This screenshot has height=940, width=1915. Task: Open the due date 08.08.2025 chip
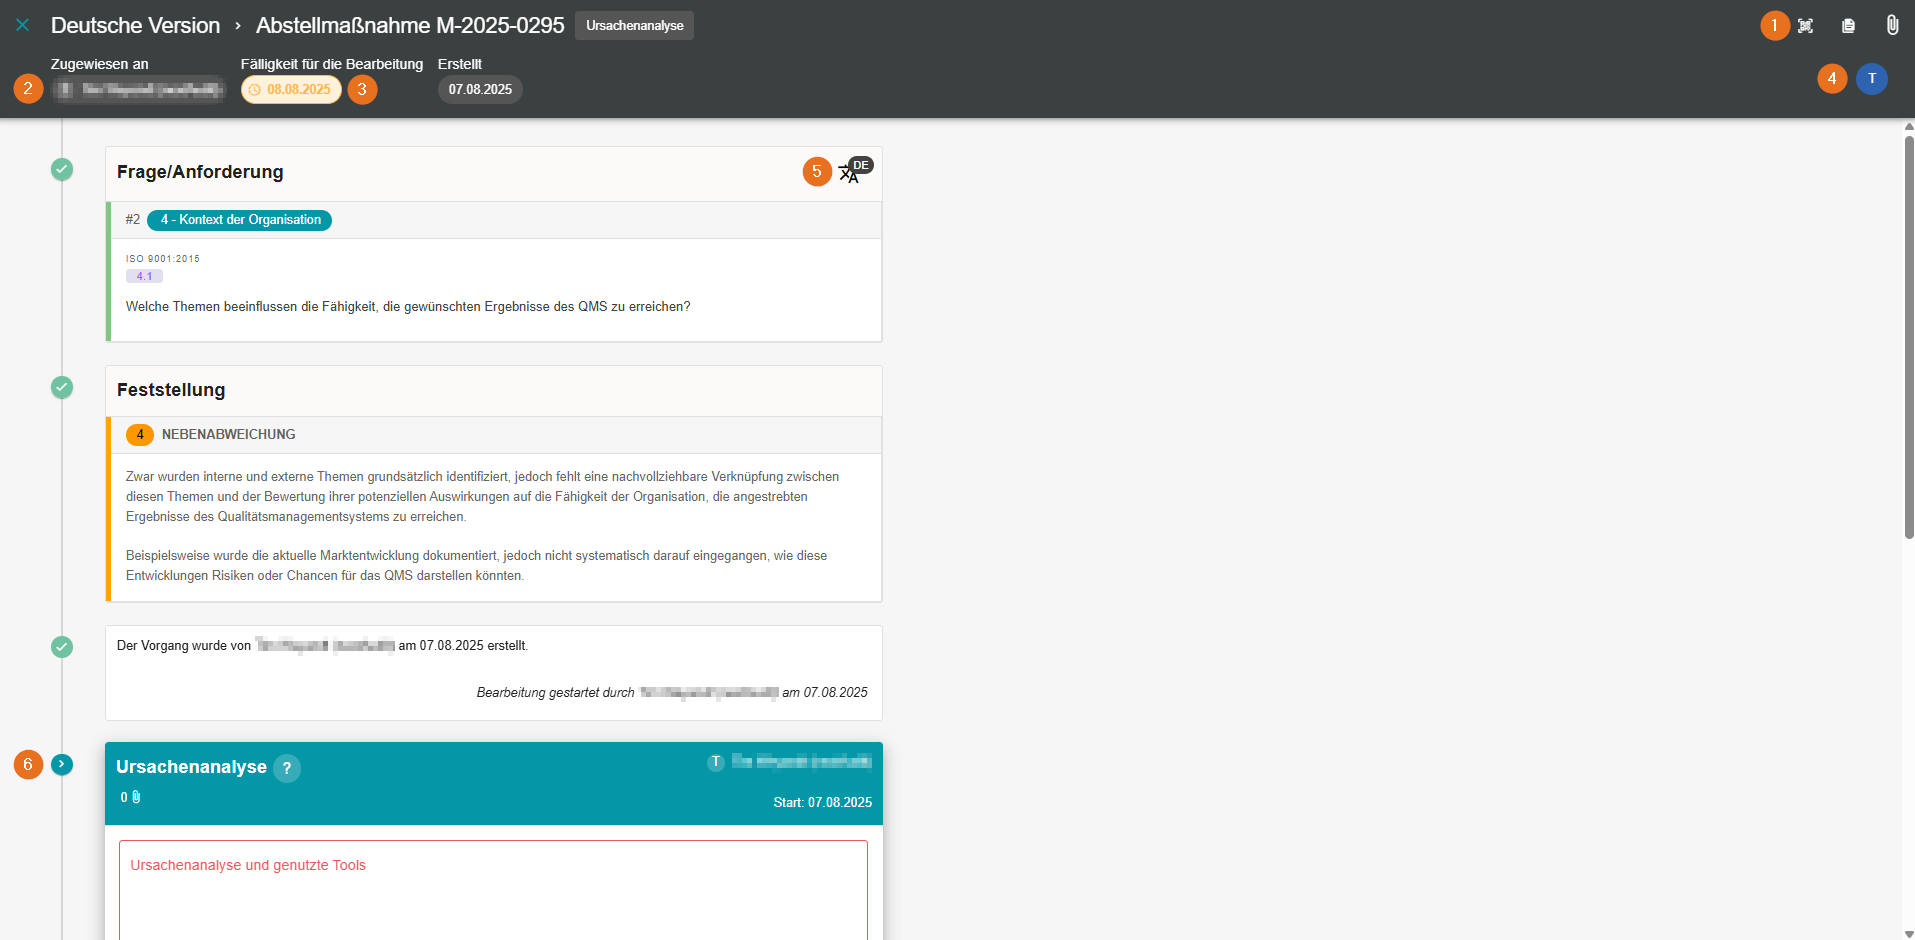click(x=291, y=90)
